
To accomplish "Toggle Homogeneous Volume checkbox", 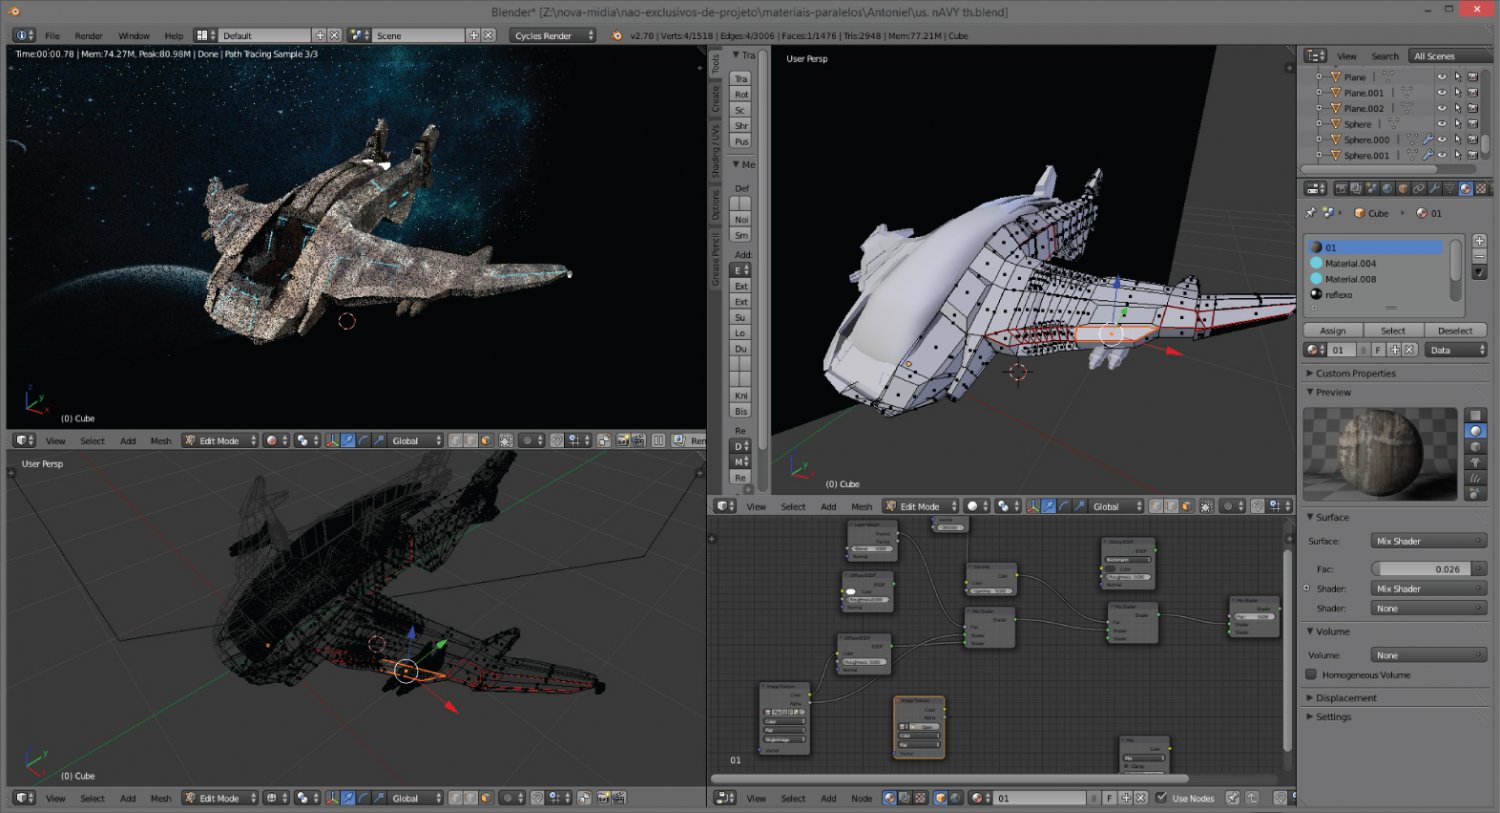I will (x=1311, y=674).
